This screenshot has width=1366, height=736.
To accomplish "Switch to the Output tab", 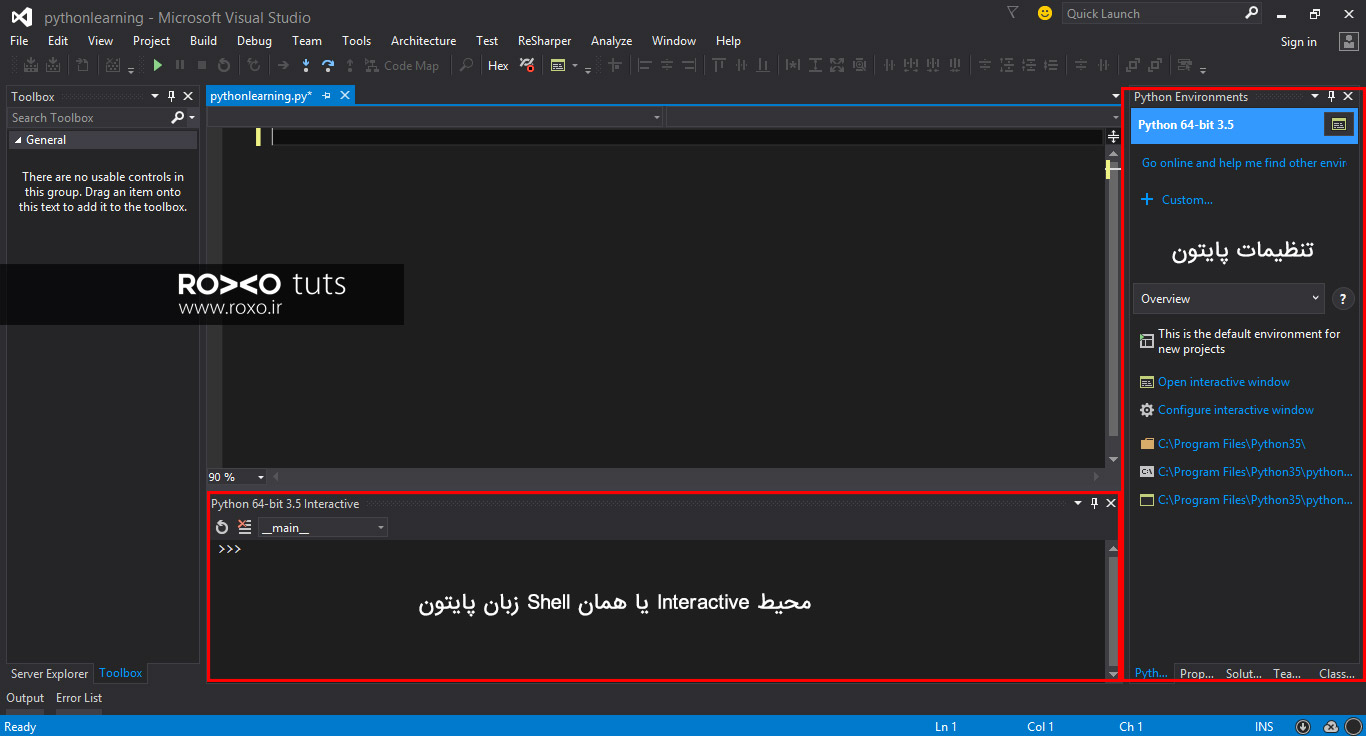I will [x=26, y=698].
